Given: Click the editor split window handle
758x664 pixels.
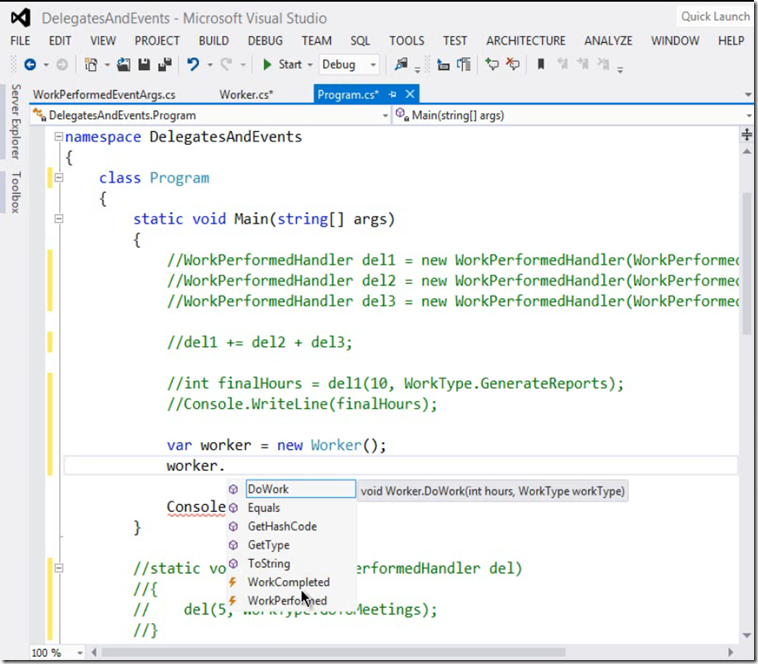Looking at the screenshot, I should (x=746, y=135).
